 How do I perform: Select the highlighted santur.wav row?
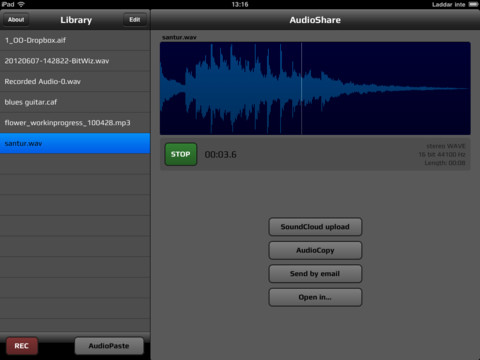click(75, 143)
